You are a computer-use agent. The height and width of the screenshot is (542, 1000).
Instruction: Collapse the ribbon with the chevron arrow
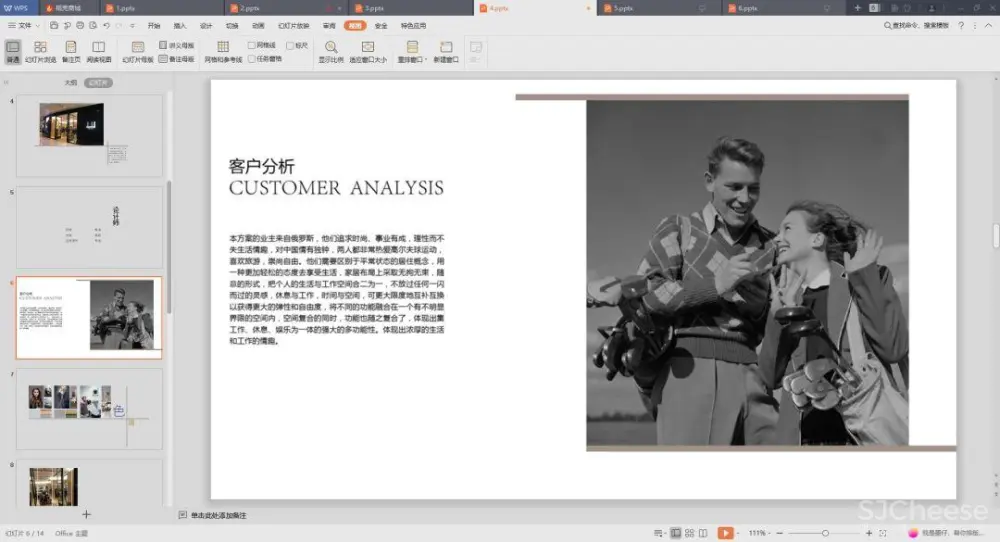pyautogui.click(x=988, y=25)
